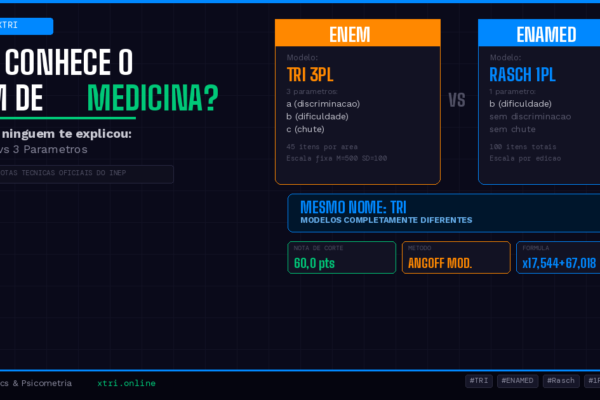The width and height of the screenshot is (600, 400).
Task: Open the xtri.online link in the footer
Action: point(126,383)
